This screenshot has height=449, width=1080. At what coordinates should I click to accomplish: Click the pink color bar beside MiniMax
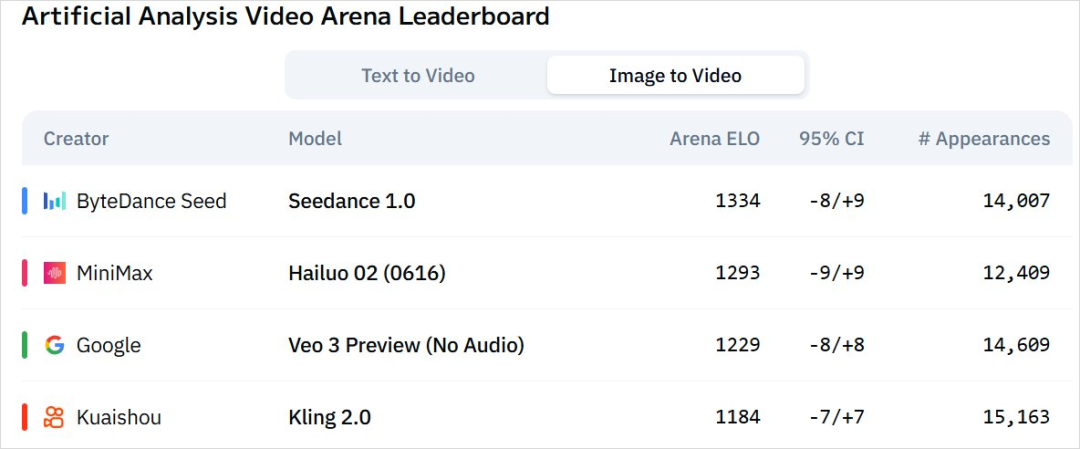[x=25, y=273]
